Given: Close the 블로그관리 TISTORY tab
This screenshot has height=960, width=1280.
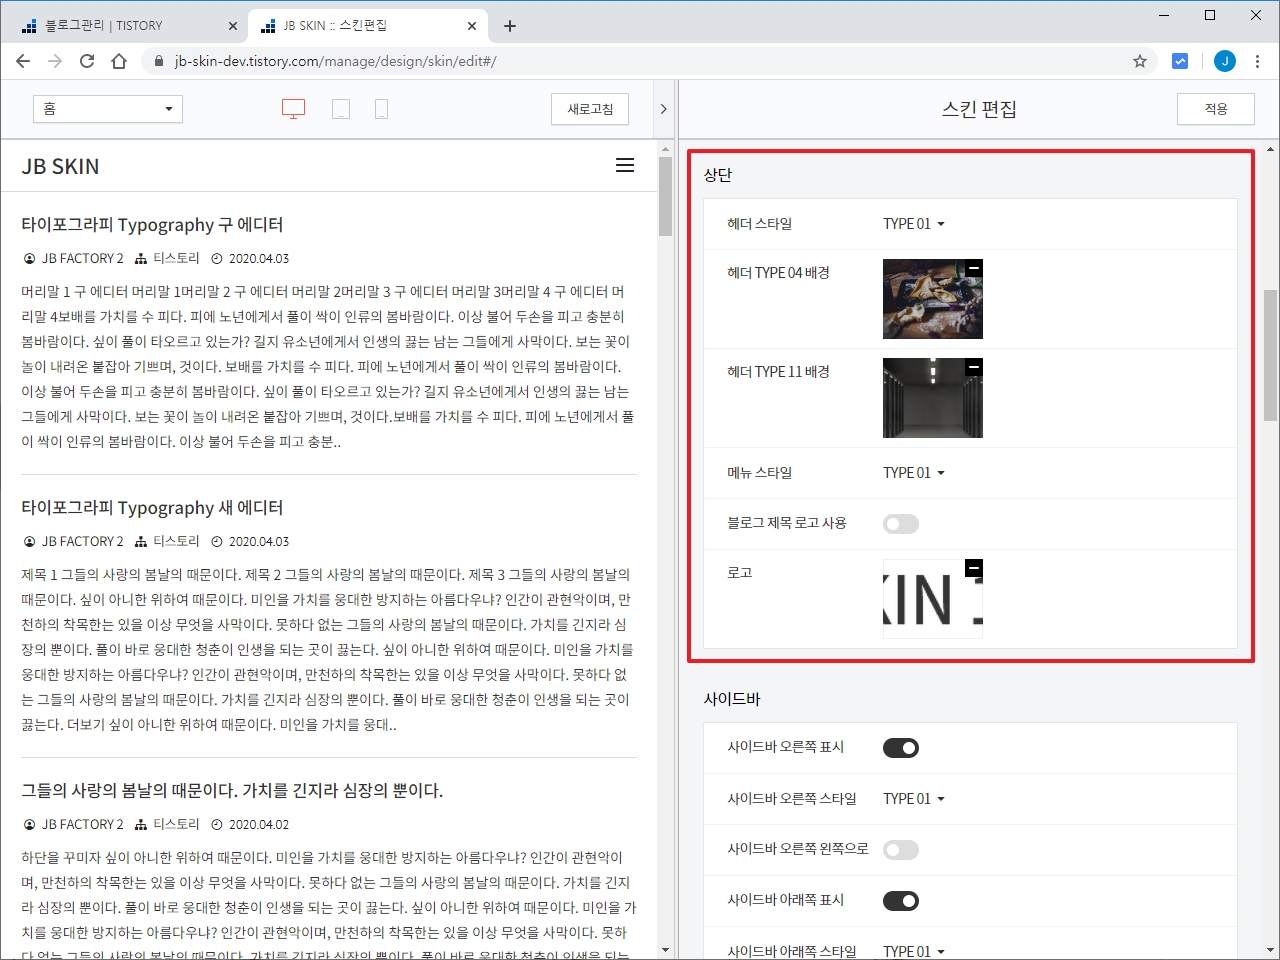Looking at the screenshot, I should [233, 26].
